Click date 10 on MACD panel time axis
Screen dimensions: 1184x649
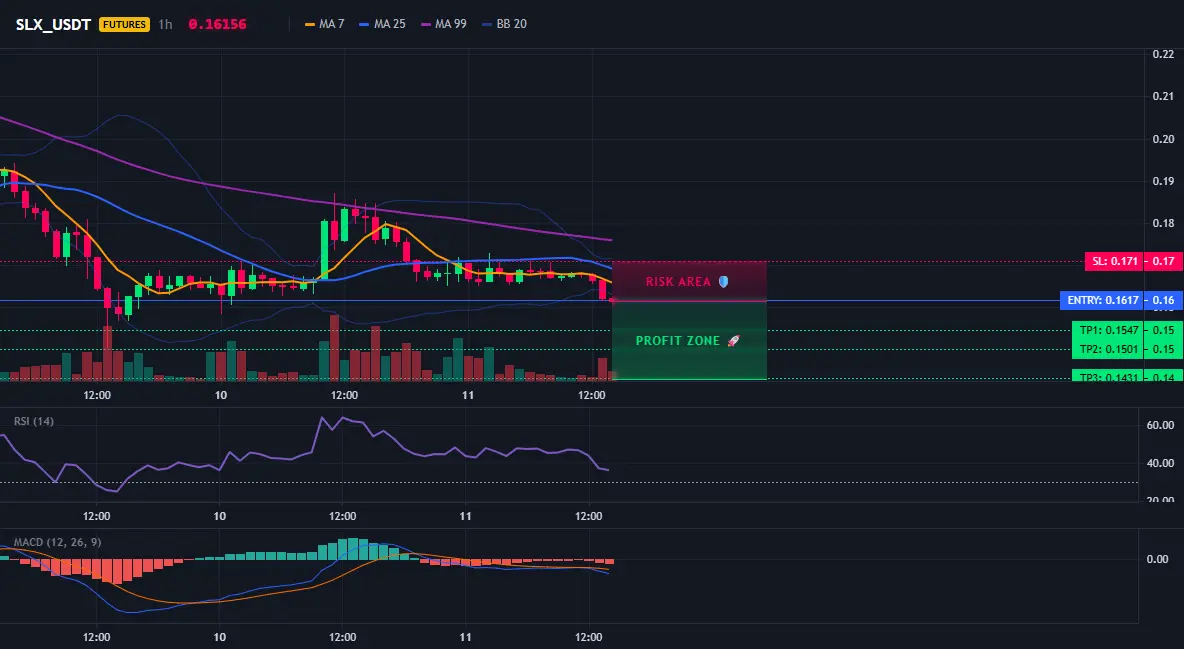click(219, 637)
